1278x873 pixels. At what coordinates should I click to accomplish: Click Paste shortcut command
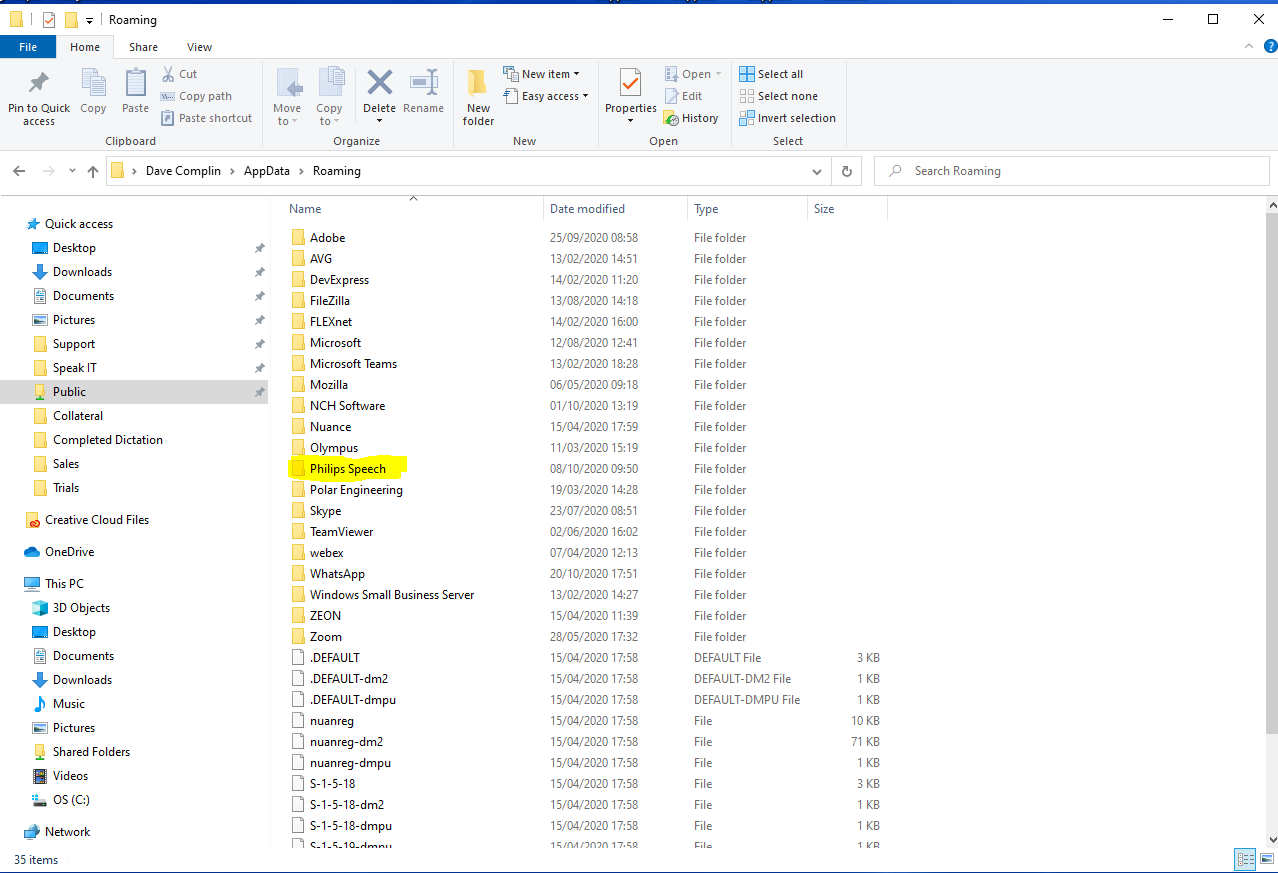click(206, 118)
